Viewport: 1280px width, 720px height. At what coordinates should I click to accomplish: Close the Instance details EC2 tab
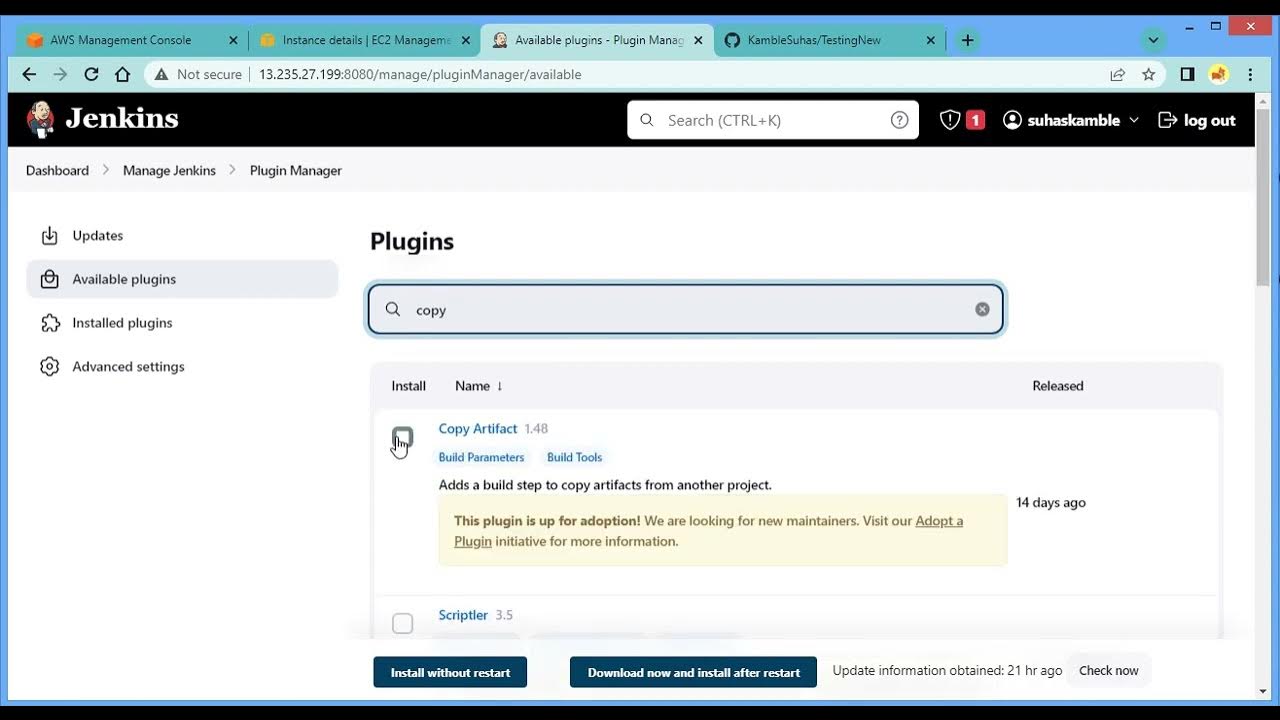pyautogui.click(x=465, y=41)
